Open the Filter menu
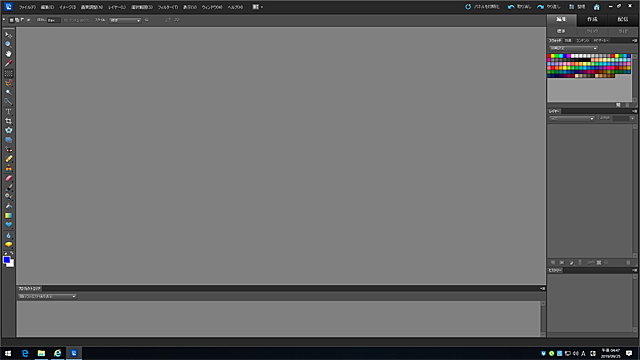The image size is (640, 360). [x=168, y=7]
